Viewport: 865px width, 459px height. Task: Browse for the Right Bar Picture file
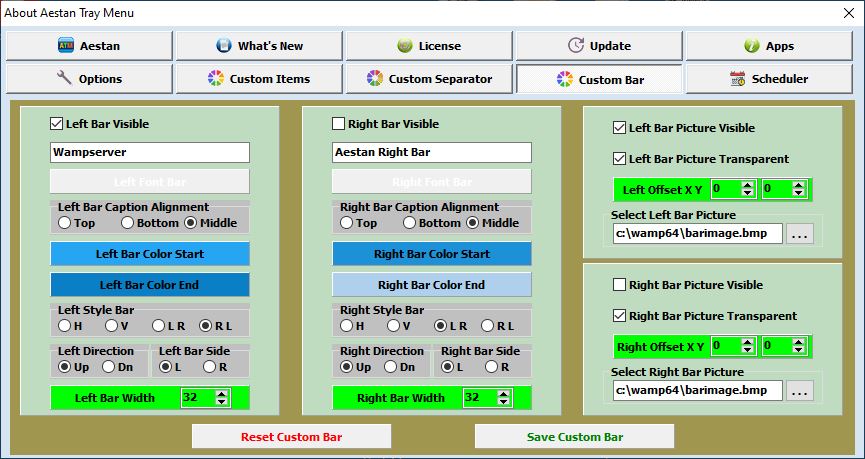[800, 391]
